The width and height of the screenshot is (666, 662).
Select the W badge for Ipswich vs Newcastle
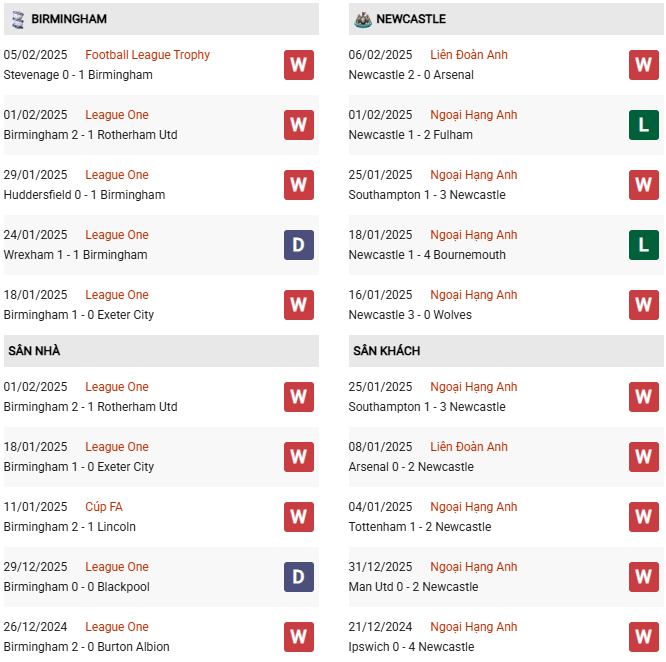click(x=643, y=637)
